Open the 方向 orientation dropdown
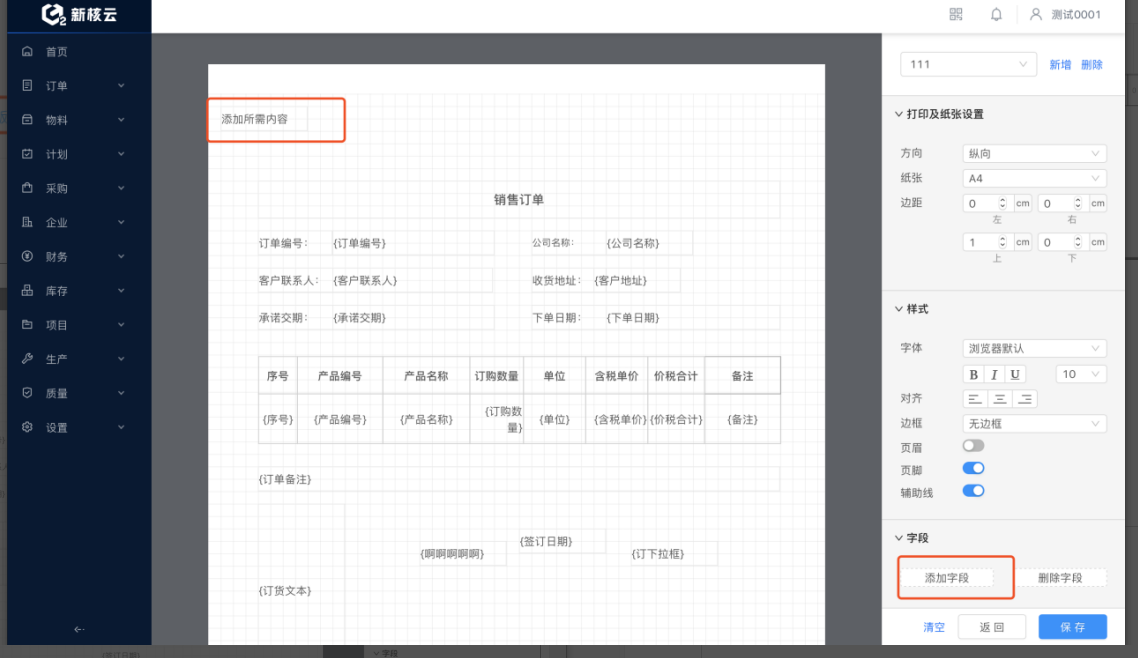 [x=1034, y=154]
